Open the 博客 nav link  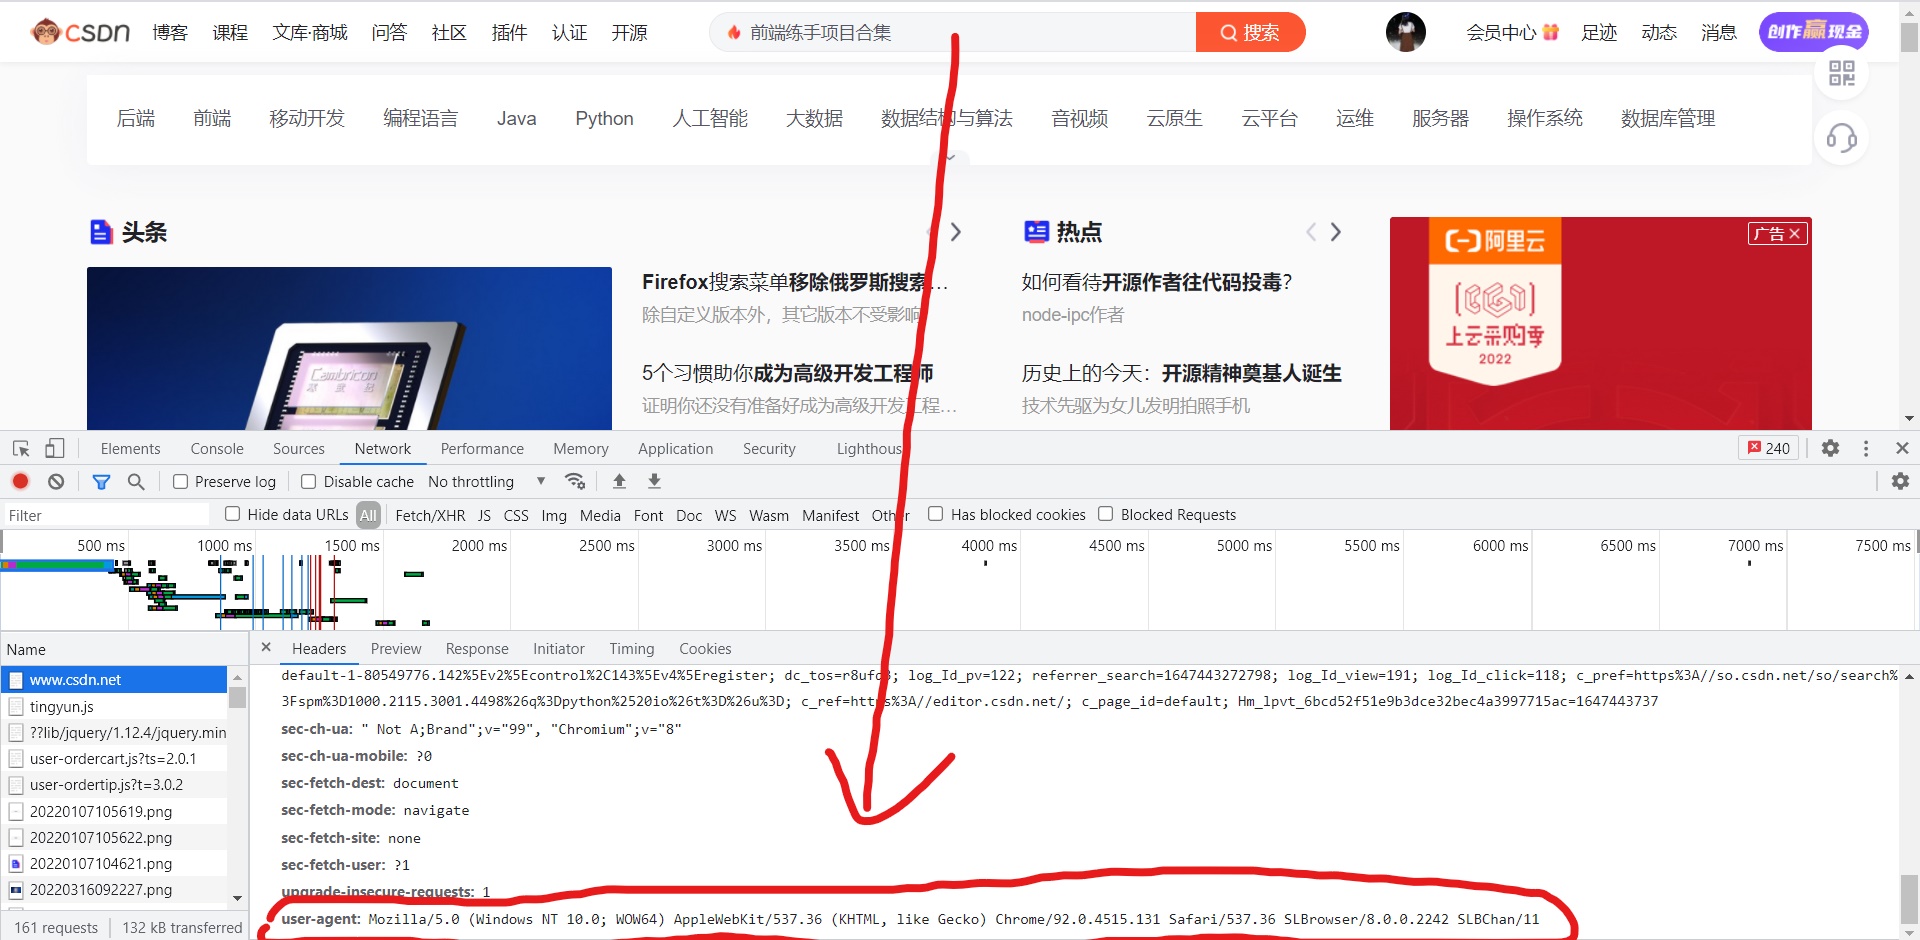170,32
